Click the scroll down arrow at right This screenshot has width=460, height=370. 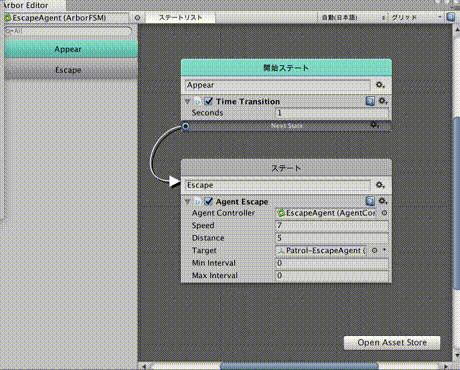click(457, 355)
